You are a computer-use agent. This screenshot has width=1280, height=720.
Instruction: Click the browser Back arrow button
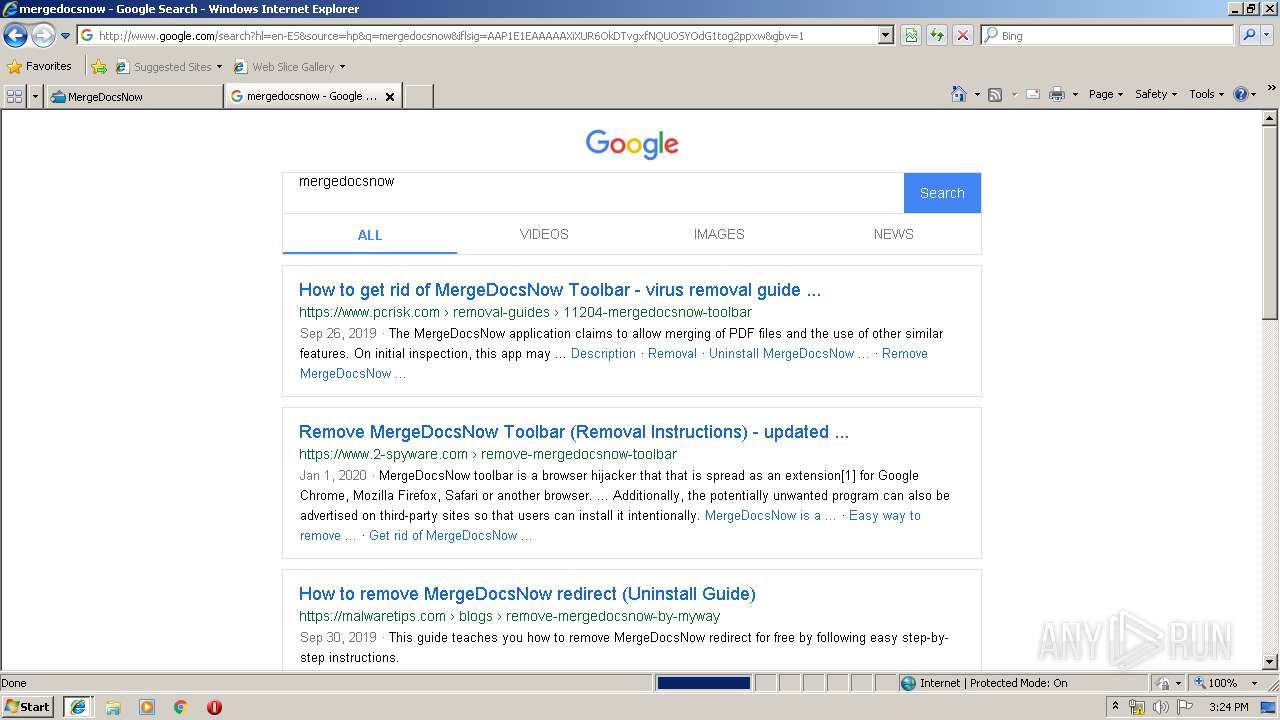tap(15, 36)
